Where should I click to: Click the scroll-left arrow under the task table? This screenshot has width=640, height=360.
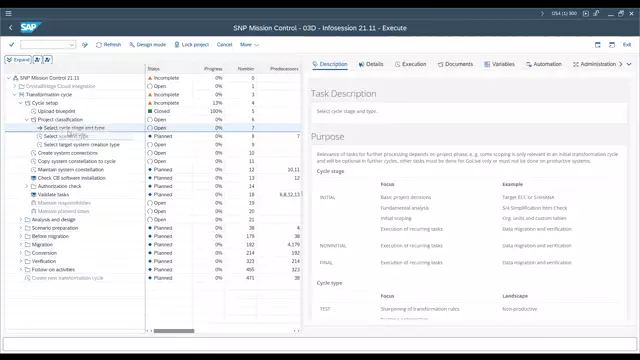pyautogui.click(x=148, y=331)
